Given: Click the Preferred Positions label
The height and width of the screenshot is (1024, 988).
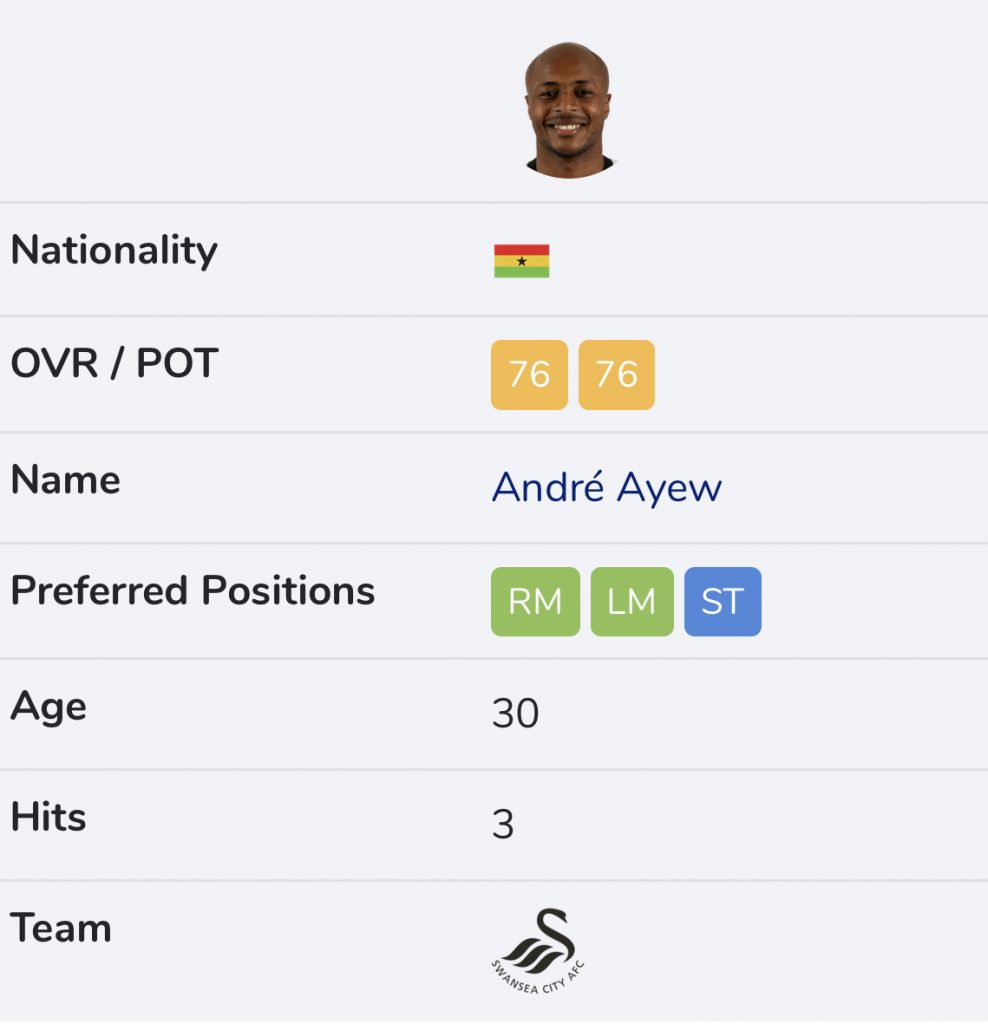Looking at the screenshot, I should [193, 592].
